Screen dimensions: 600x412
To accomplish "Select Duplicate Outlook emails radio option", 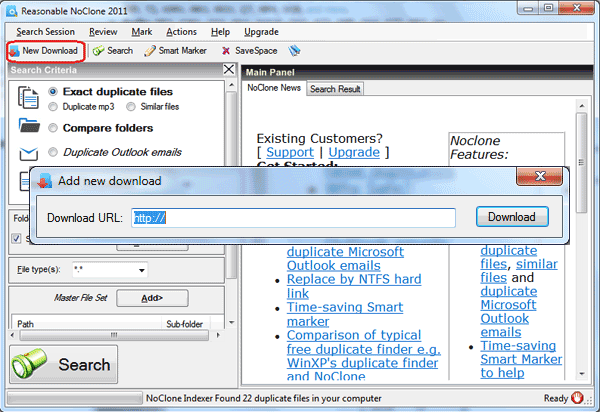I will 53,152.
